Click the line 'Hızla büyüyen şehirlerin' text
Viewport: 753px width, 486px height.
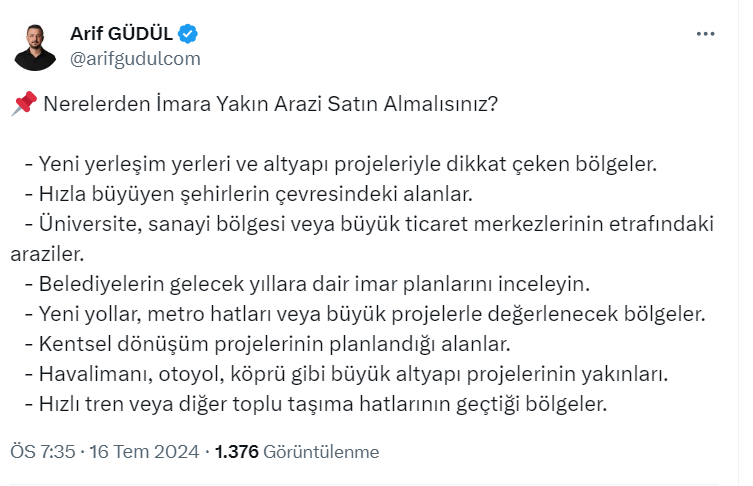(248, 191)
